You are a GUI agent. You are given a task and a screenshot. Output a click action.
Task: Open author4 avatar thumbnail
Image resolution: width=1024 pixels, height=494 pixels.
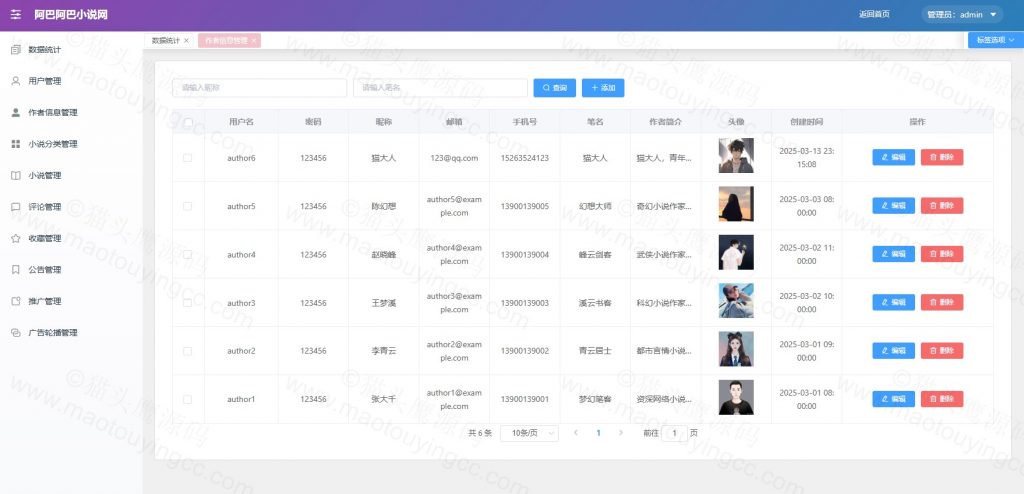click(736, 252)
